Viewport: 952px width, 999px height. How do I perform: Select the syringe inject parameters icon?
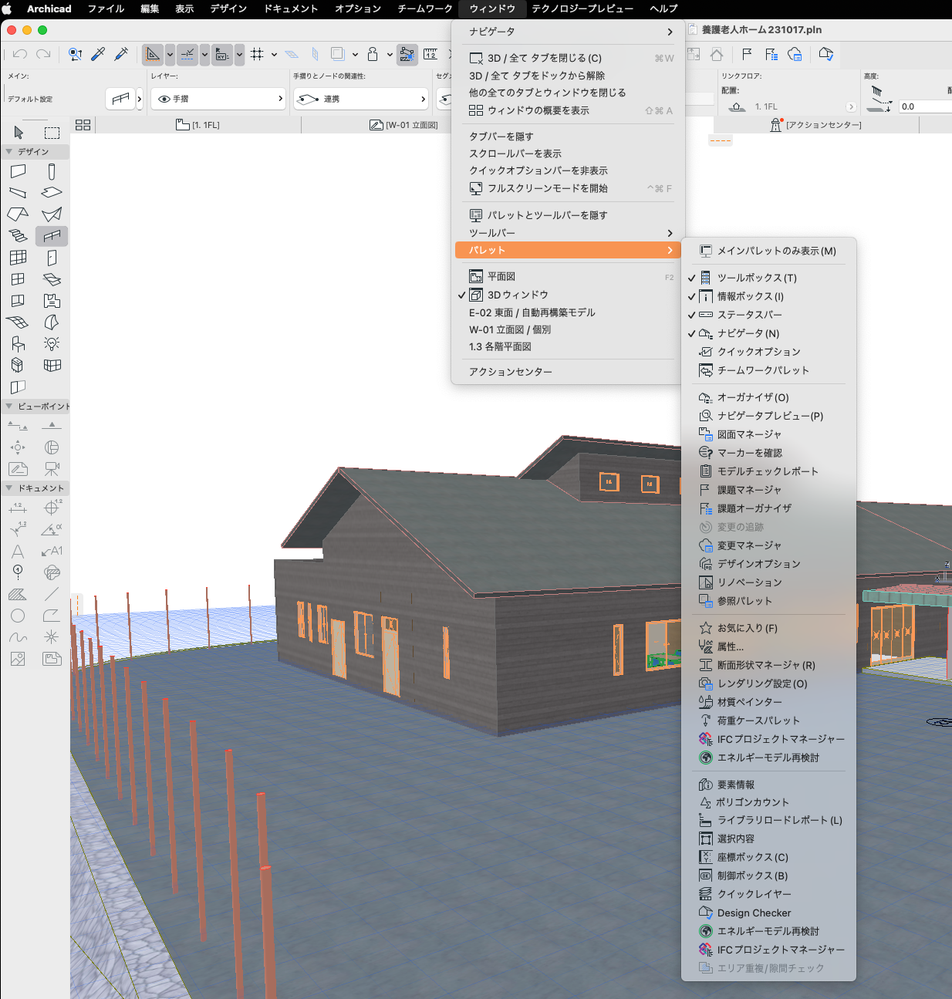tap(121, 54)
